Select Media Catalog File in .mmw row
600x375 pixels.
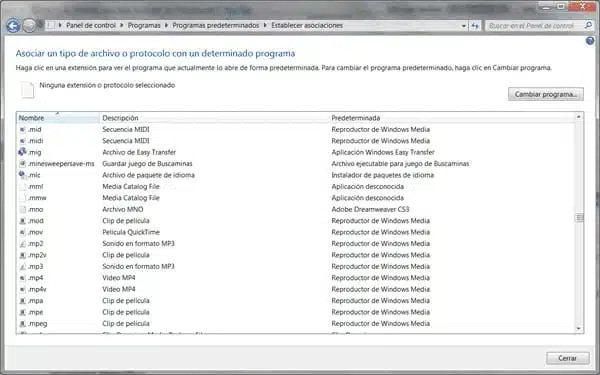click(x=131, y=198)
